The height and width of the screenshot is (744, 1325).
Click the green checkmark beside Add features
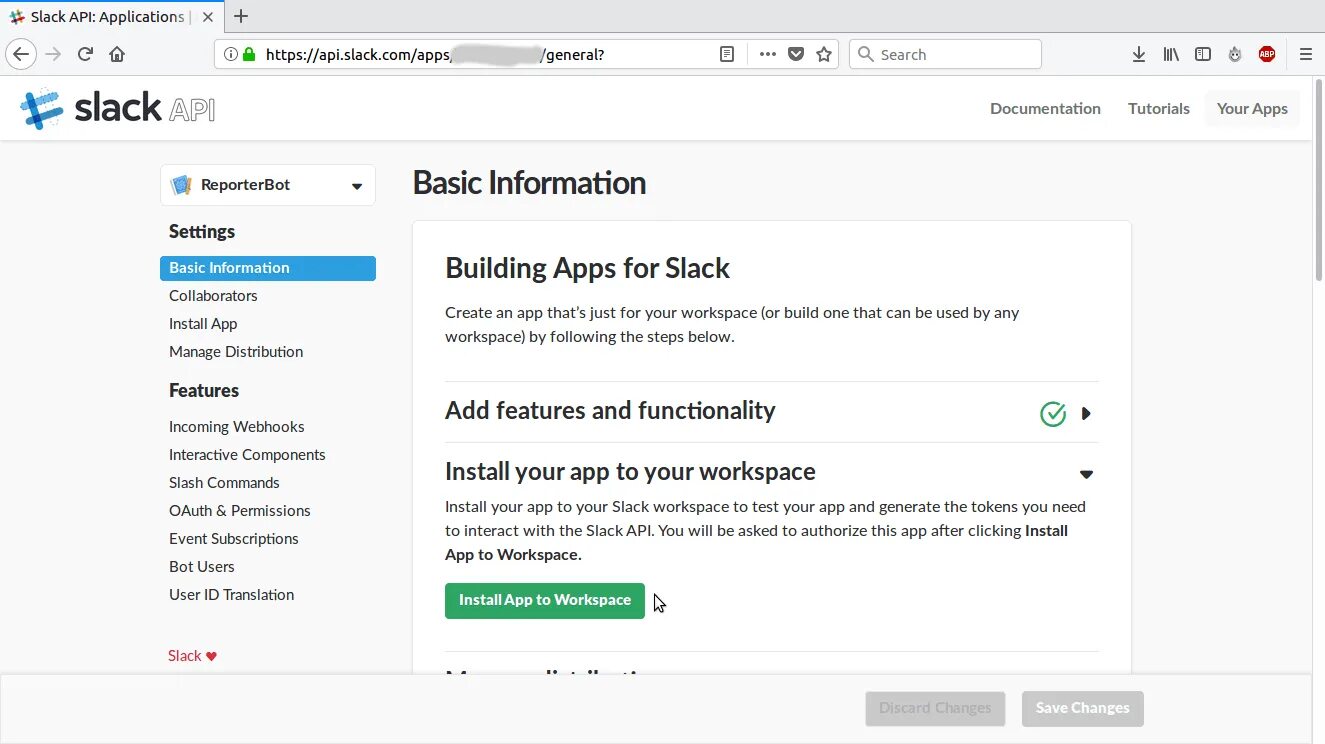[1053, 413]
